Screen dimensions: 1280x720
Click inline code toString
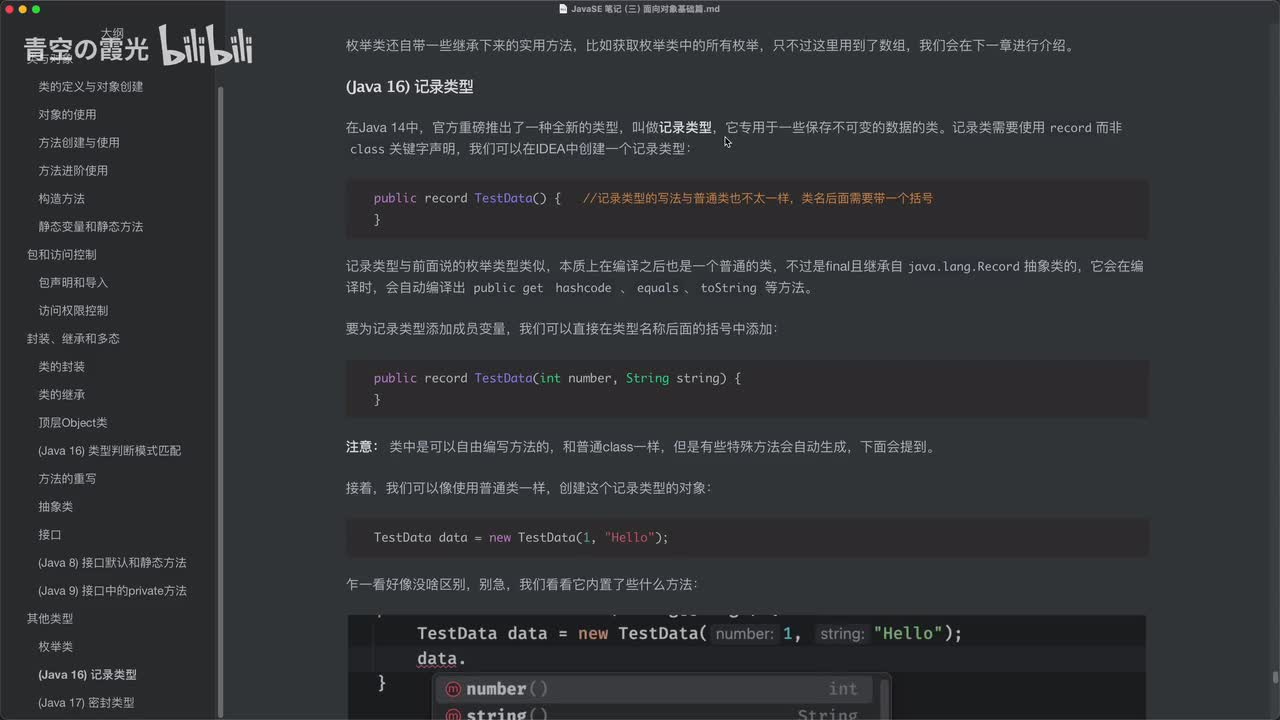728,288
